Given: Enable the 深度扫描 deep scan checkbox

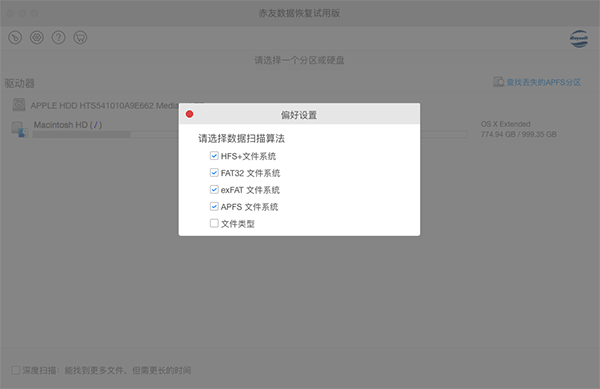Looking at the screenshot, I should [16, 370].
